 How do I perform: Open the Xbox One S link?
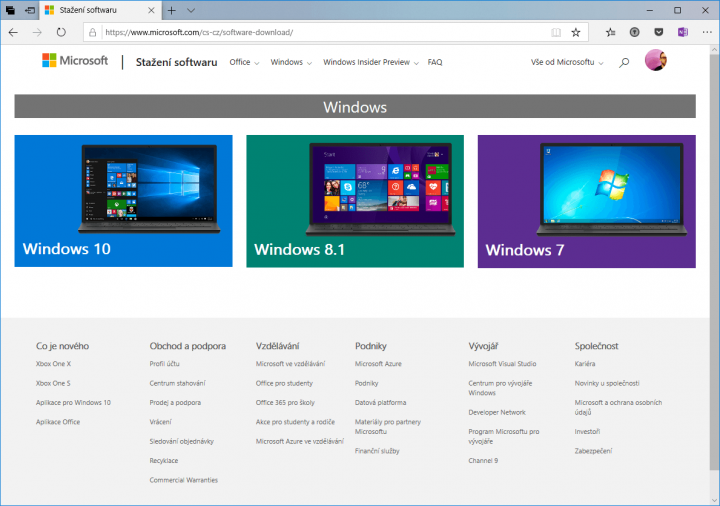[x=53, y=383]
